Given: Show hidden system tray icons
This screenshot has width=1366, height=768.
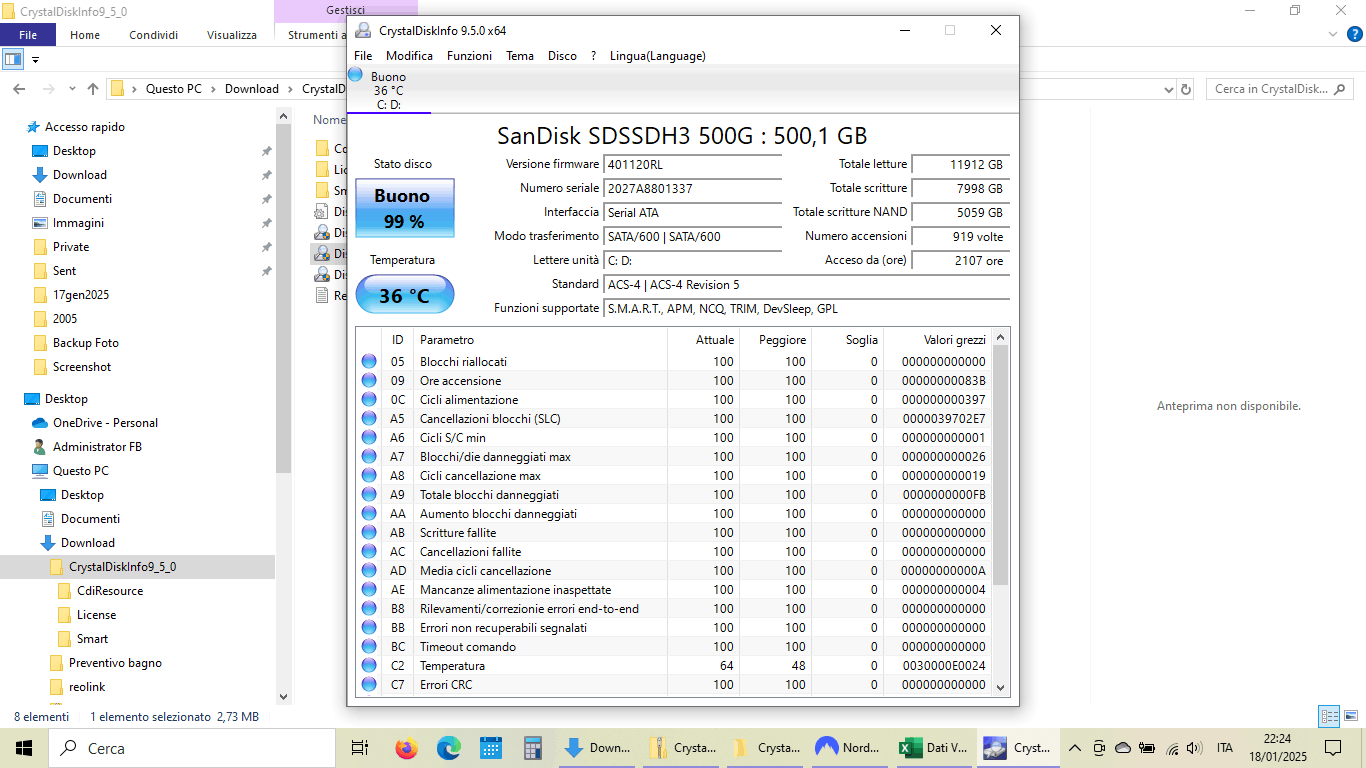Looking at the screenshot, I should [1075, 748].
